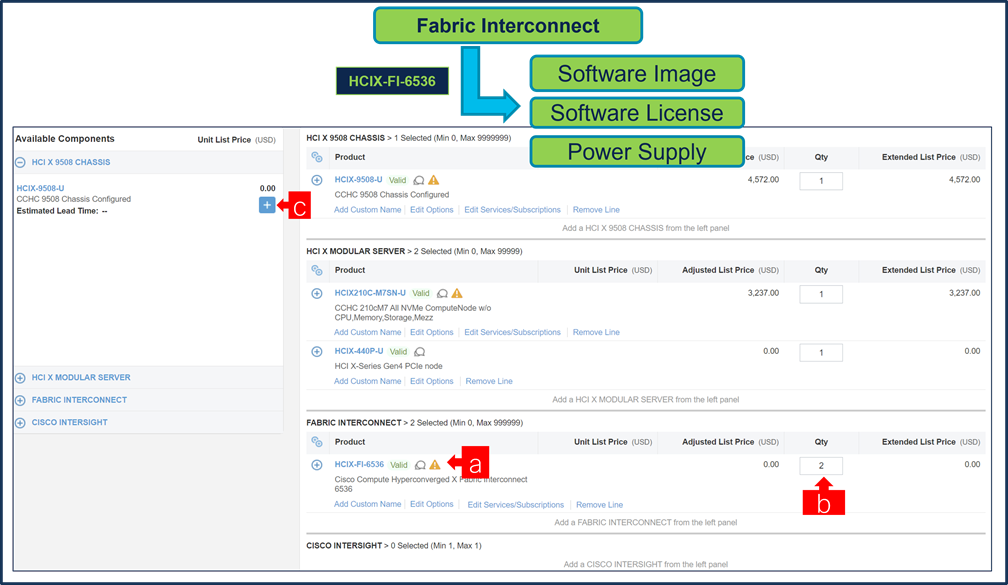This screenshot has width=1008, height=585.
Task: Click the headset support icon for HCIX210C-M7SN-U
Action: 442,294
